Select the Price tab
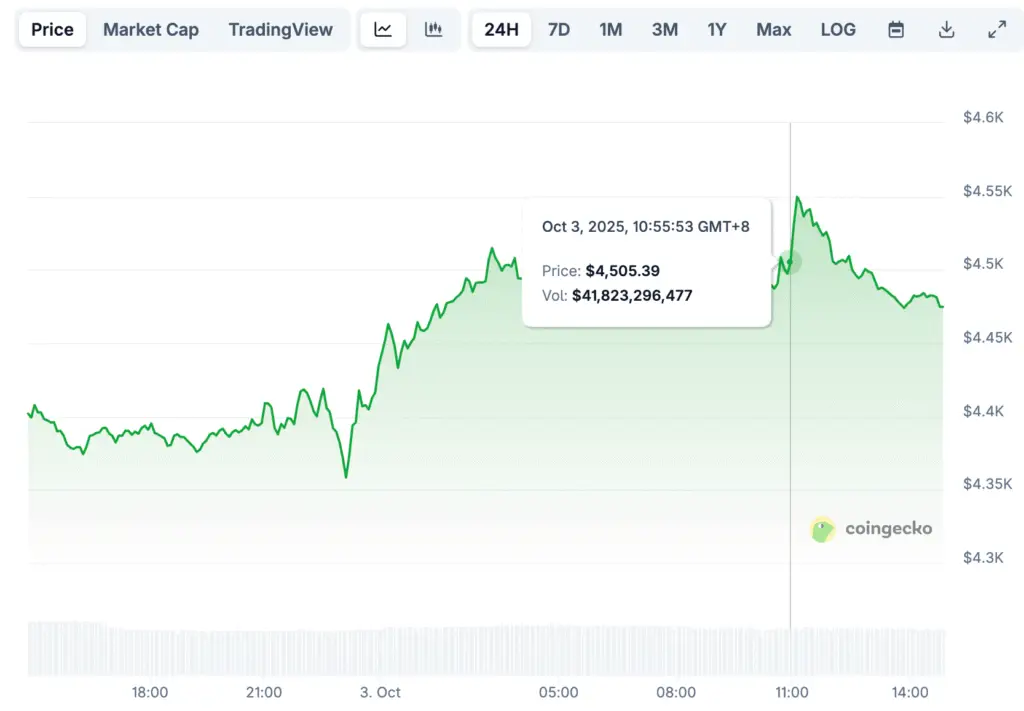 click(52, 30)
